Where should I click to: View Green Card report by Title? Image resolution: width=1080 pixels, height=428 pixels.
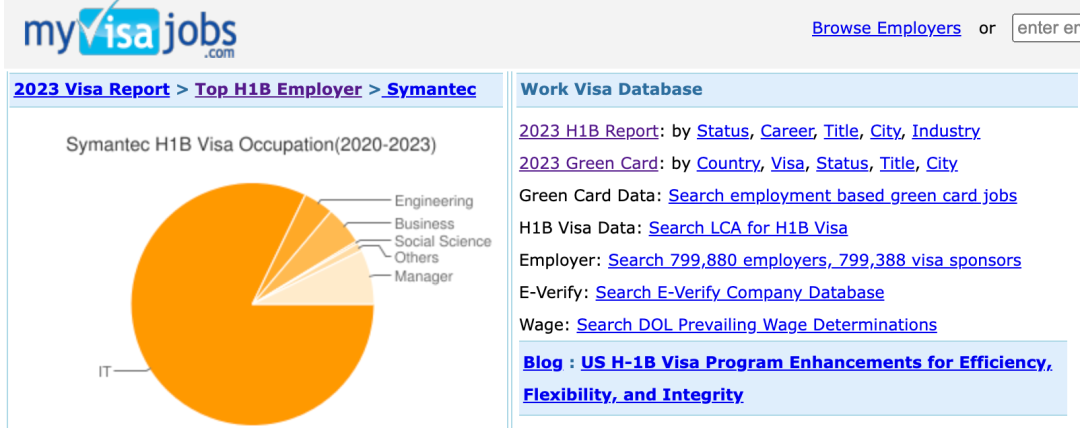click(x=897, y=163)
